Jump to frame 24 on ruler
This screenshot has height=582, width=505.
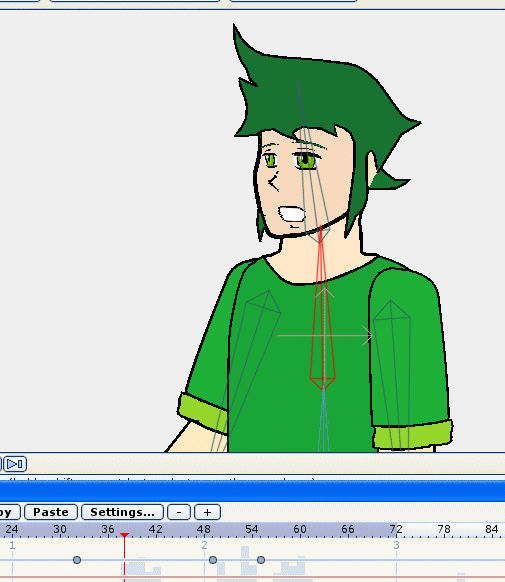pos(12,529)
